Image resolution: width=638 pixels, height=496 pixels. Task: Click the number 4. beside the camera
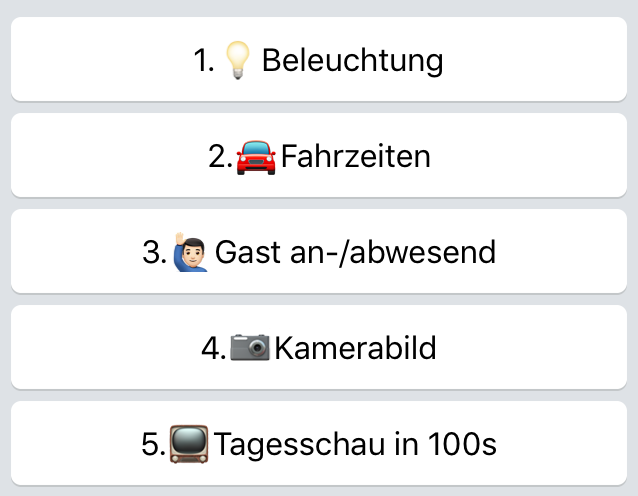coord(214,349)
